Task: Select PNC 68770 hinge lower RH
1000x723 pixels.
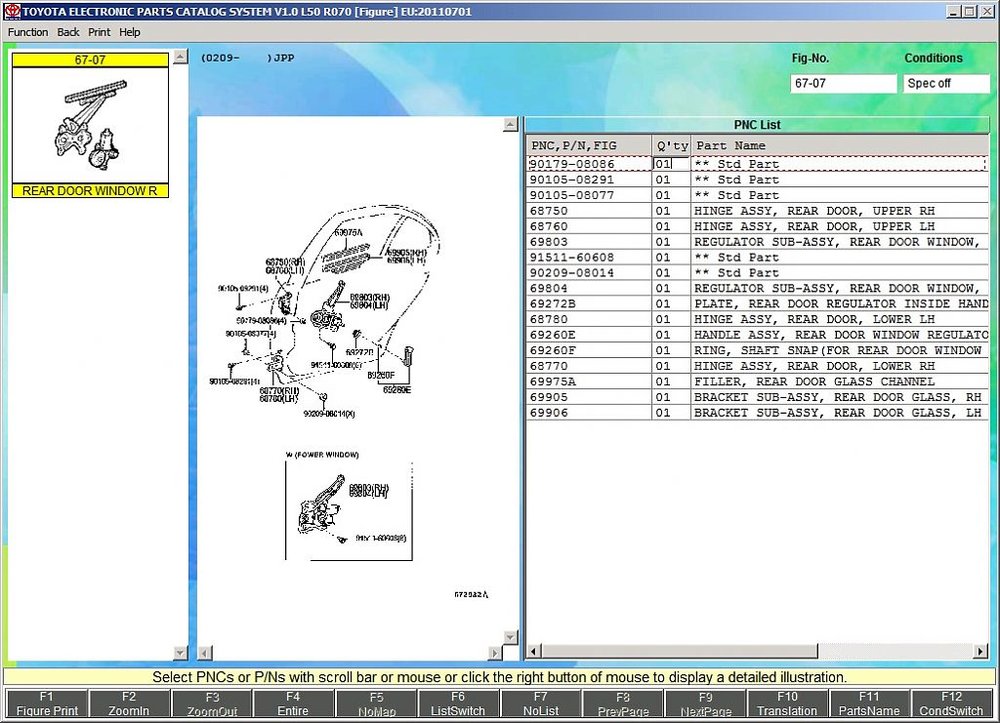Action: 758,366
